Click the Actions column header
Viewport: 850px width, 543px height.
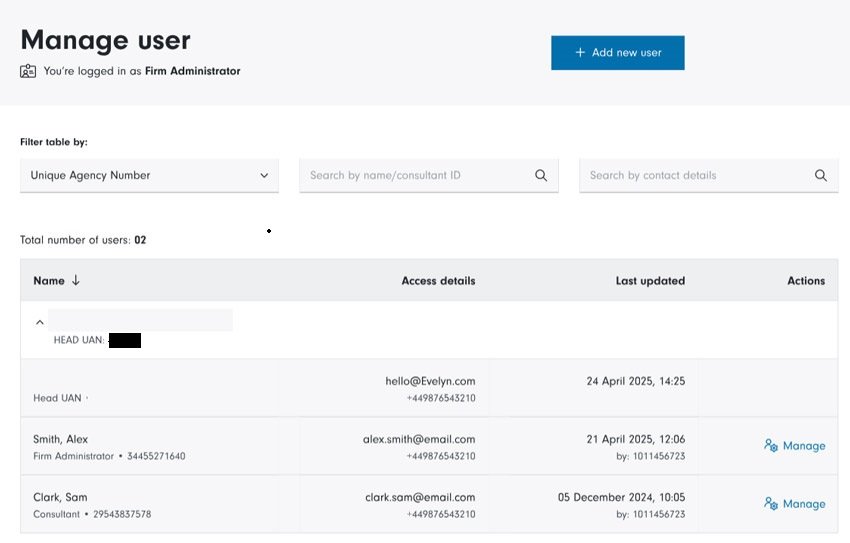click(805, 281)
